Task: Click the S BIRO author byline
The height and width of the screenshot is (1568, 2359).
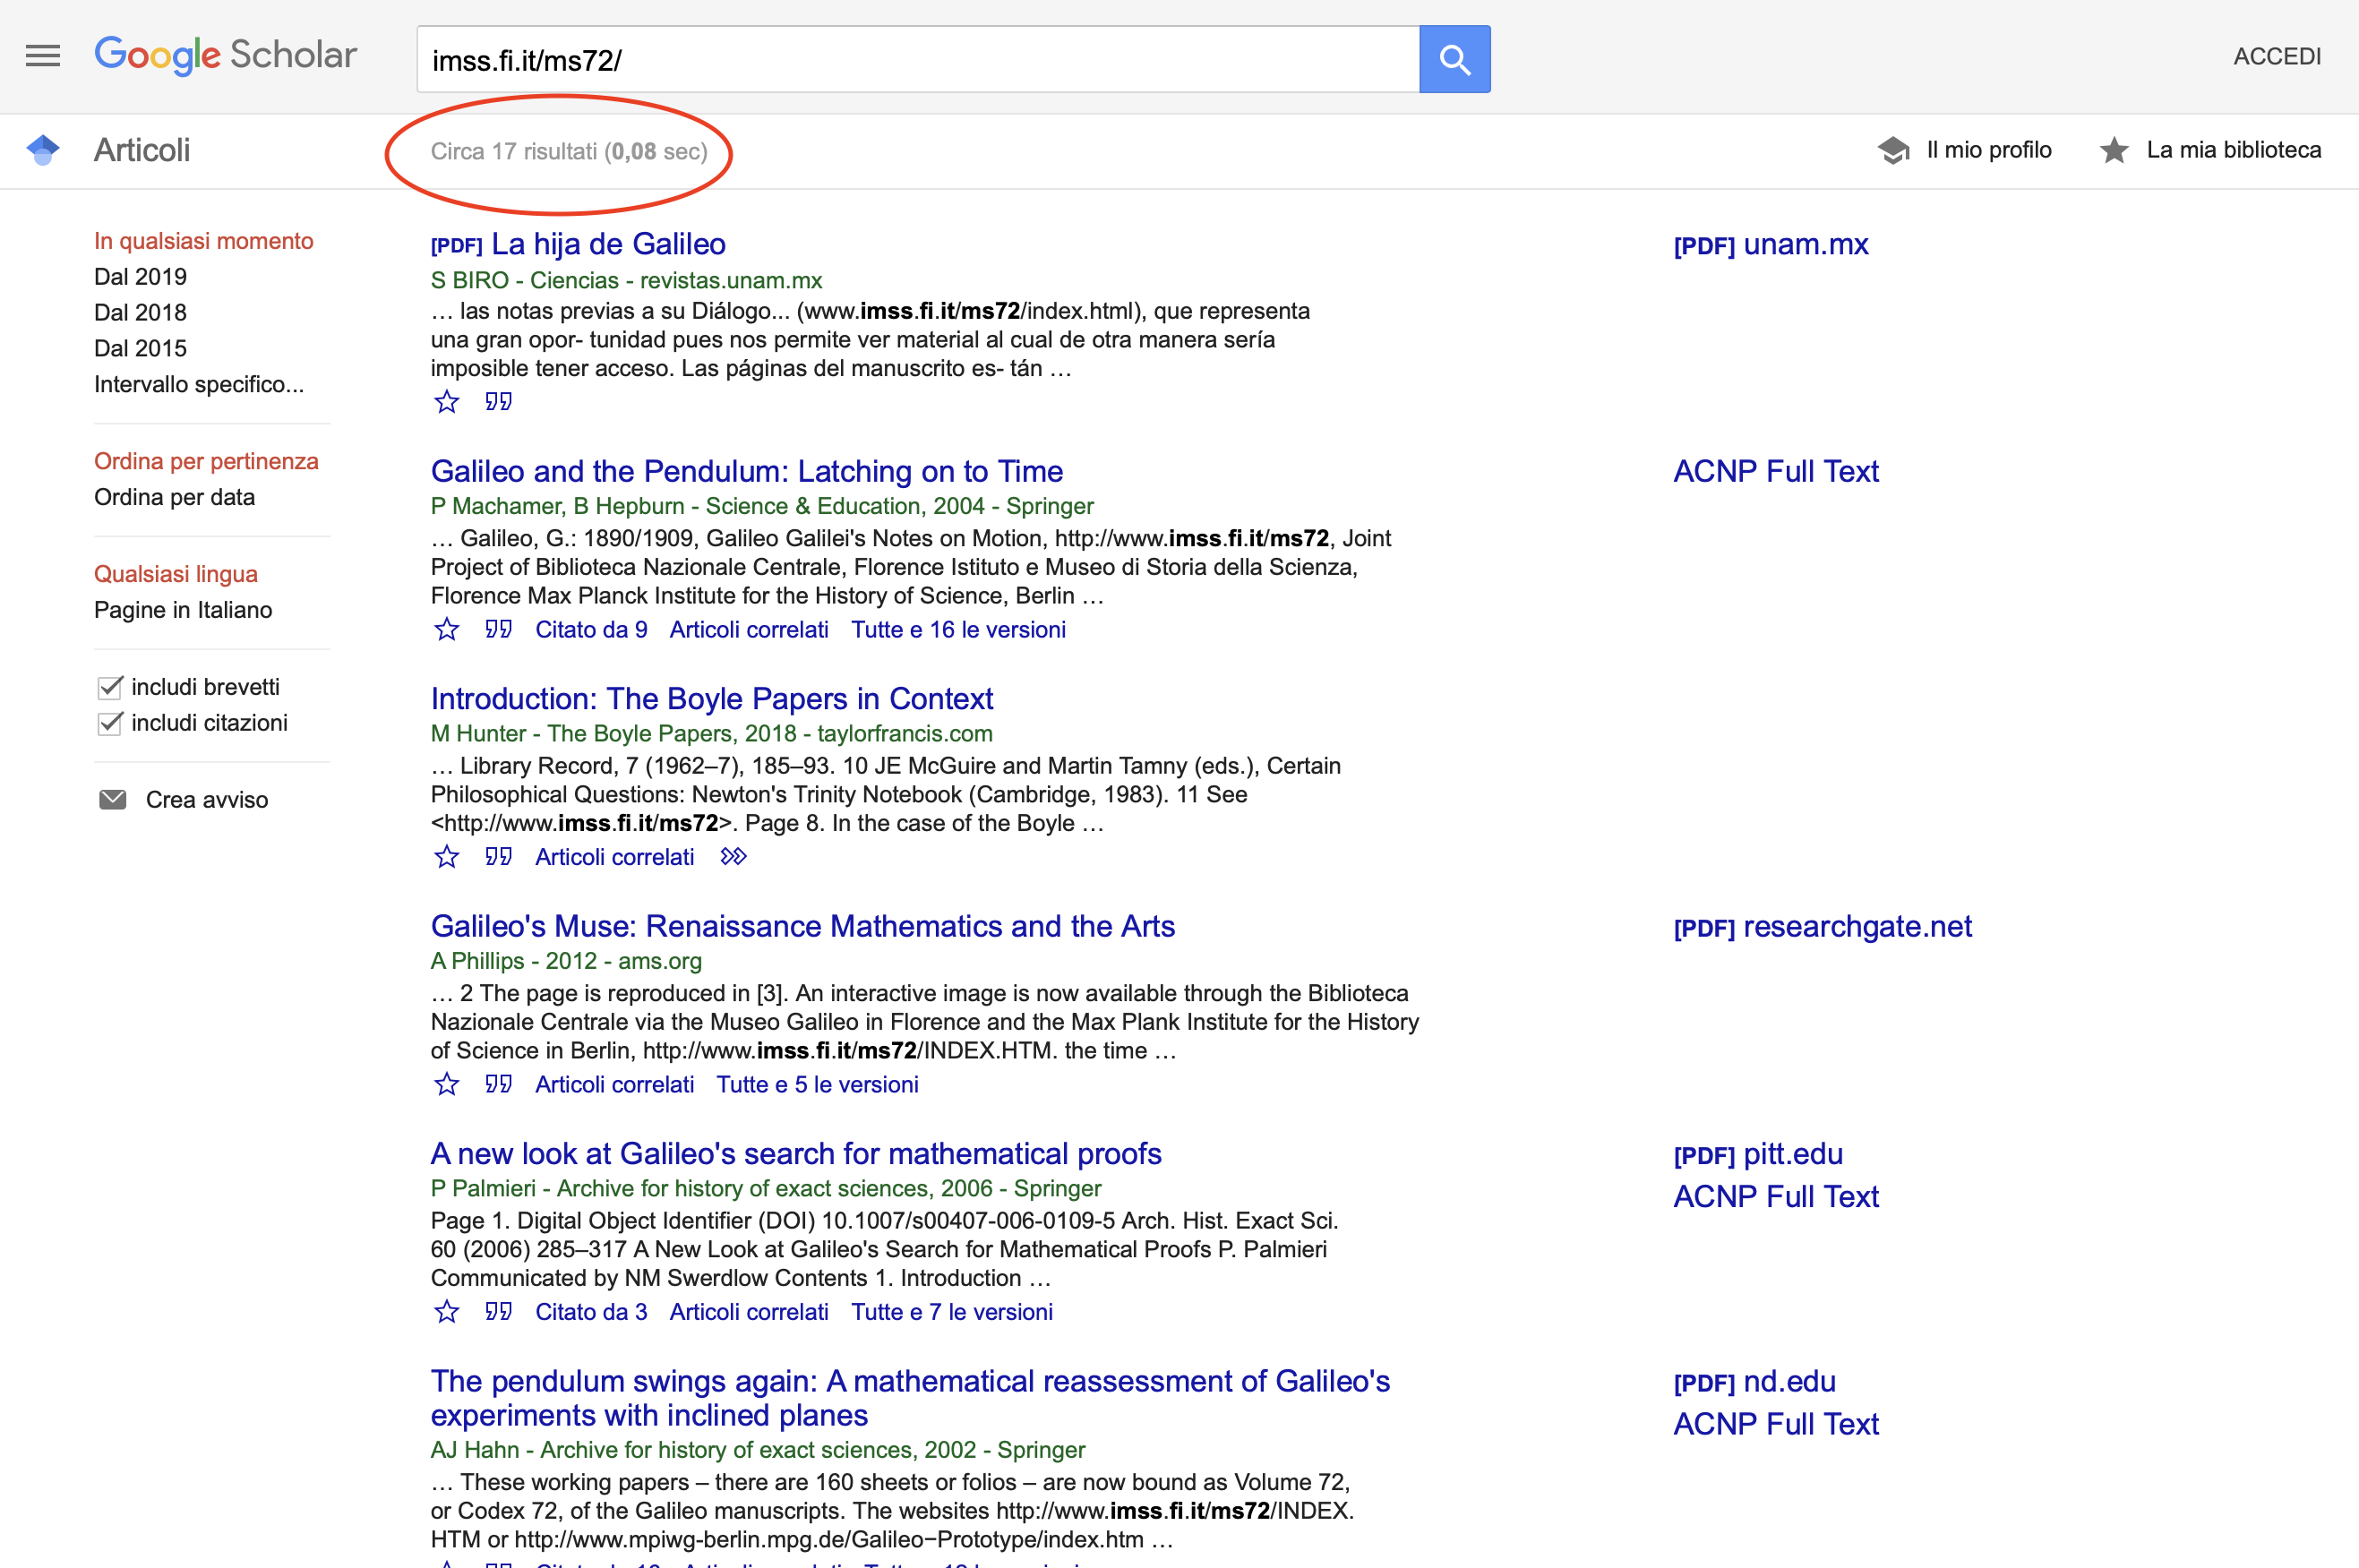Action: (x=470, y=280)
